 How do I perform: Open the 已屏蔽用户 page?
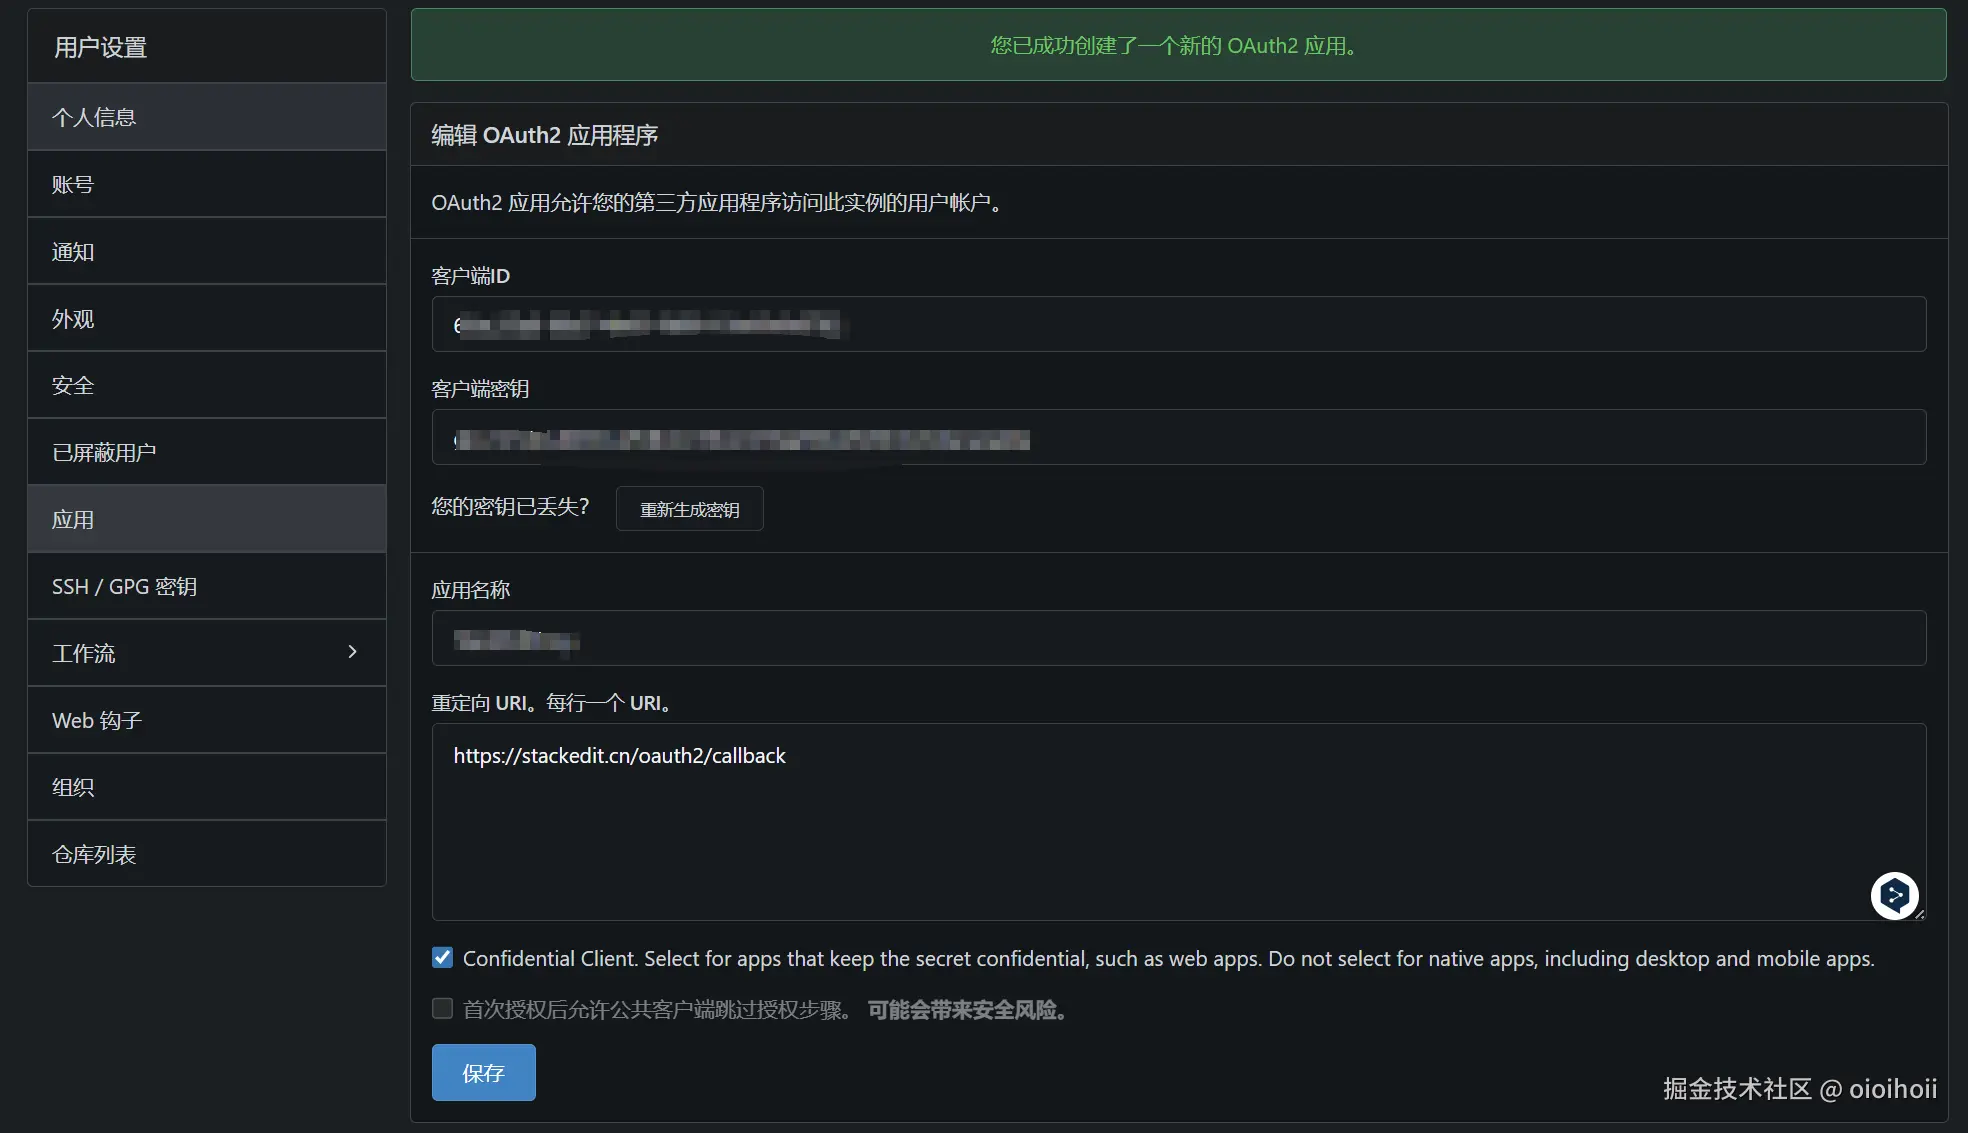(104, 452)
